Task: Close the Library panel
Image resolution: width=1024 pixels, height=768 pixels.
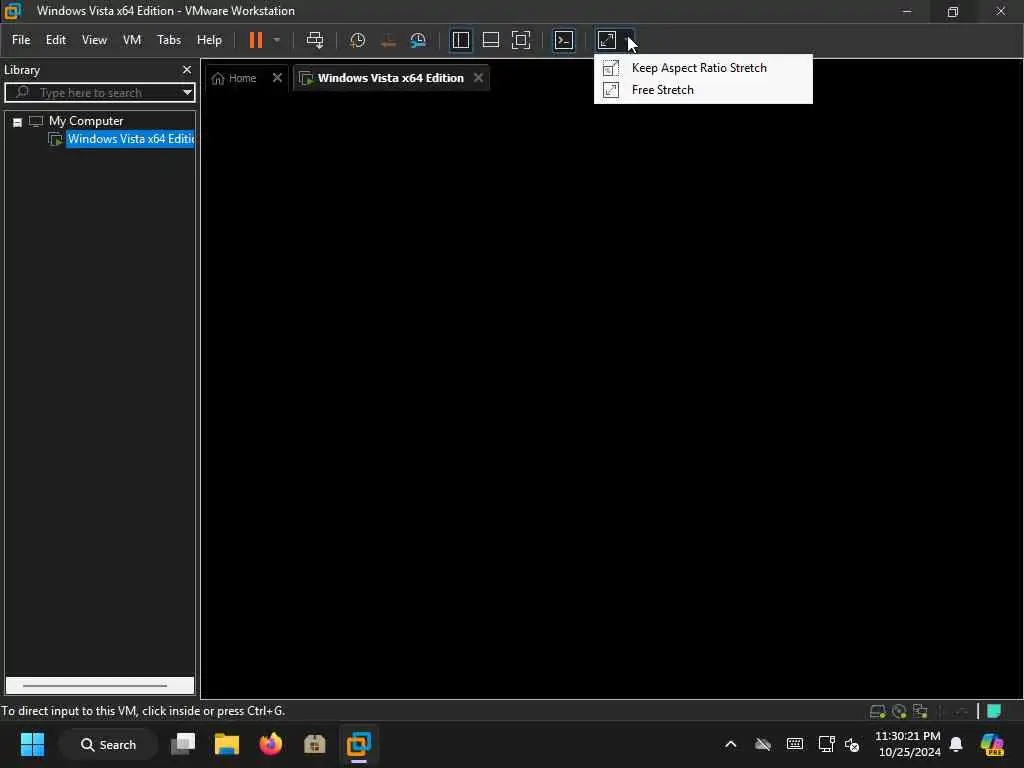Action: click(x=187, y=69)
